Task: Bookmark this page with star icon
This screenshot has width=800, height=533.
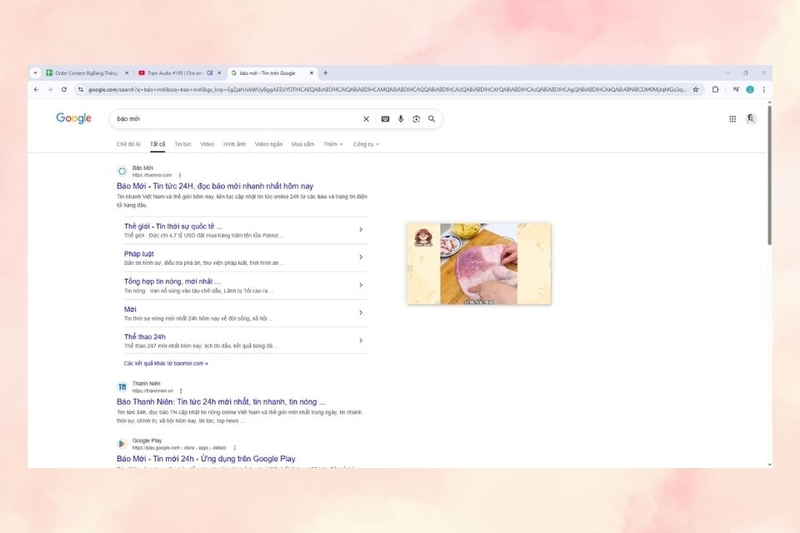Action: pyautogui.click(x=695, y=89)
